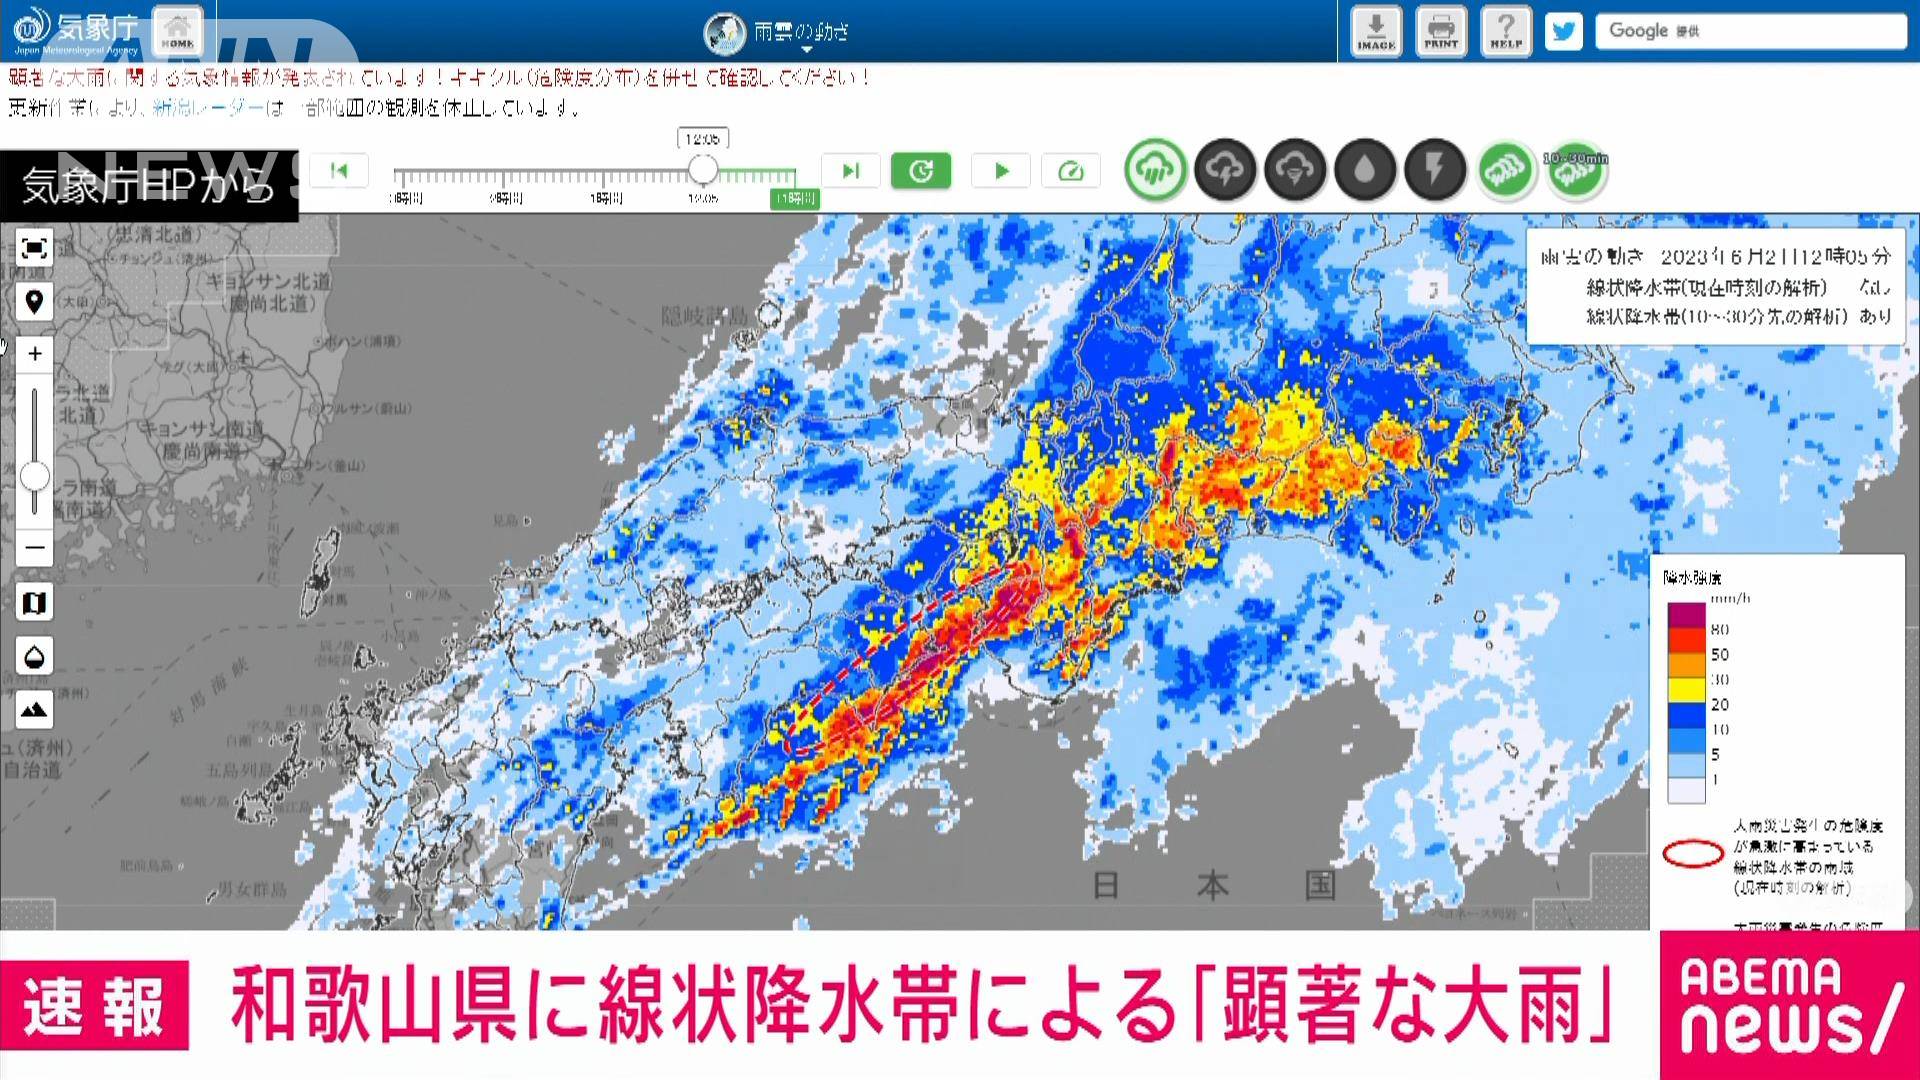
Task: Open the map style selector icon
Action: tap(34, 603)
